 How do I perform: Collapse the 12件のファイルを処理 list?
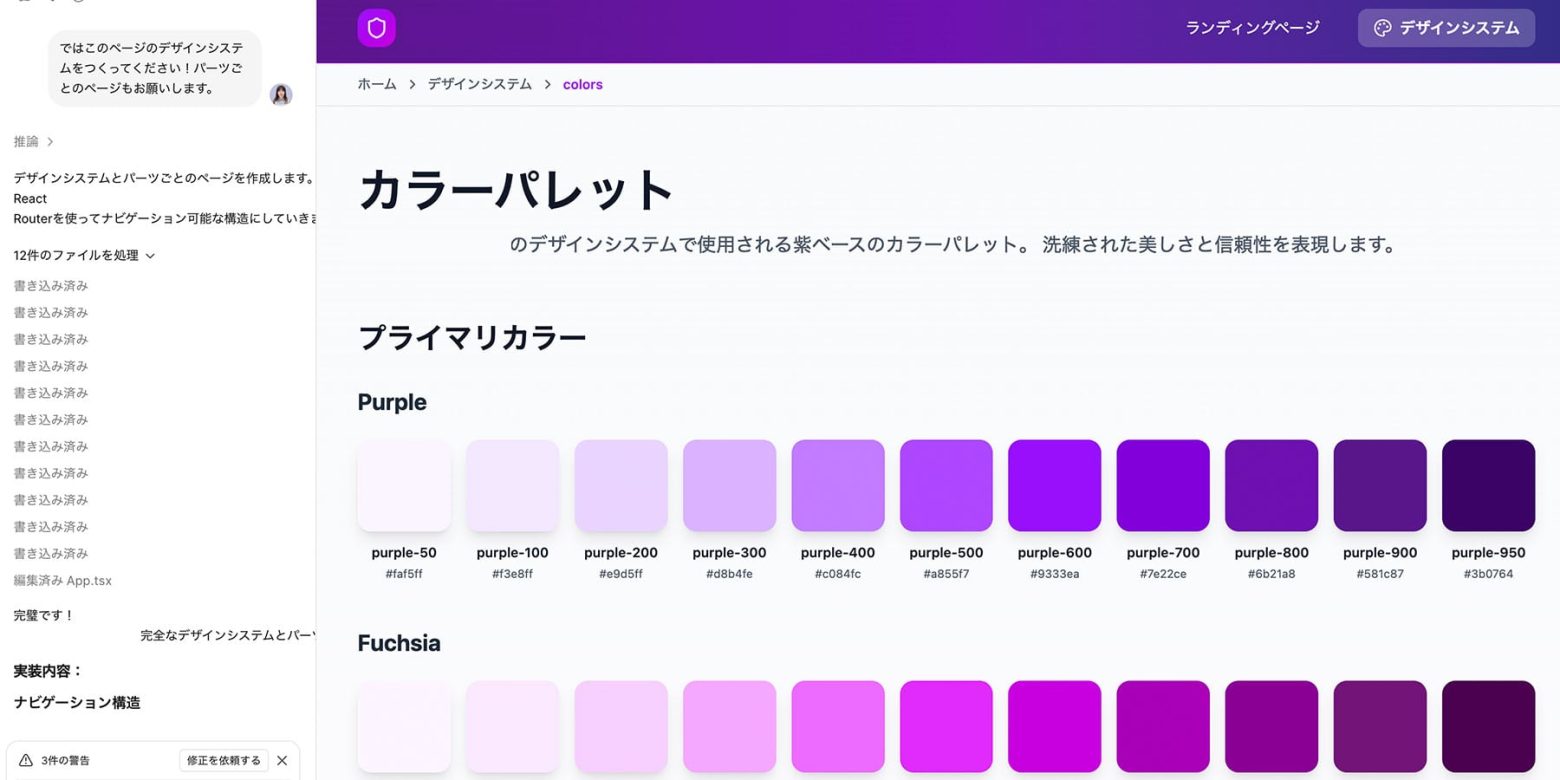[84, 256]
